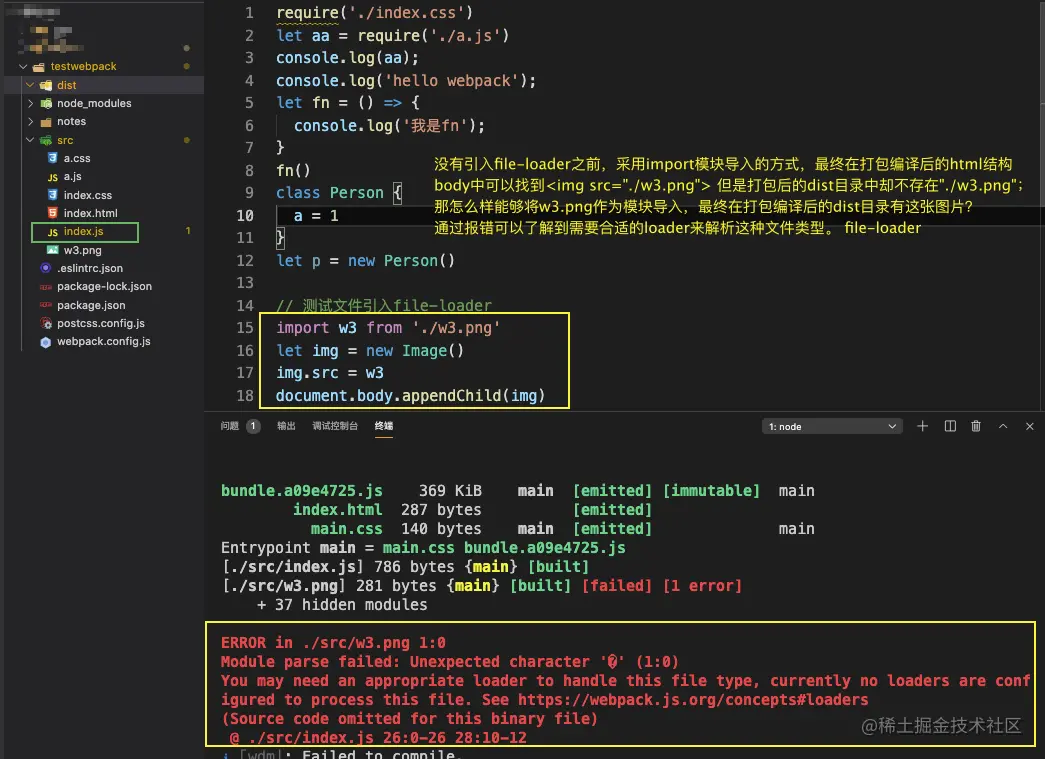The width and height of the screenshot is (1045, 759).
Task: Switch to the 调试控制台 debug console tab
Action: (x=335, y=426)
